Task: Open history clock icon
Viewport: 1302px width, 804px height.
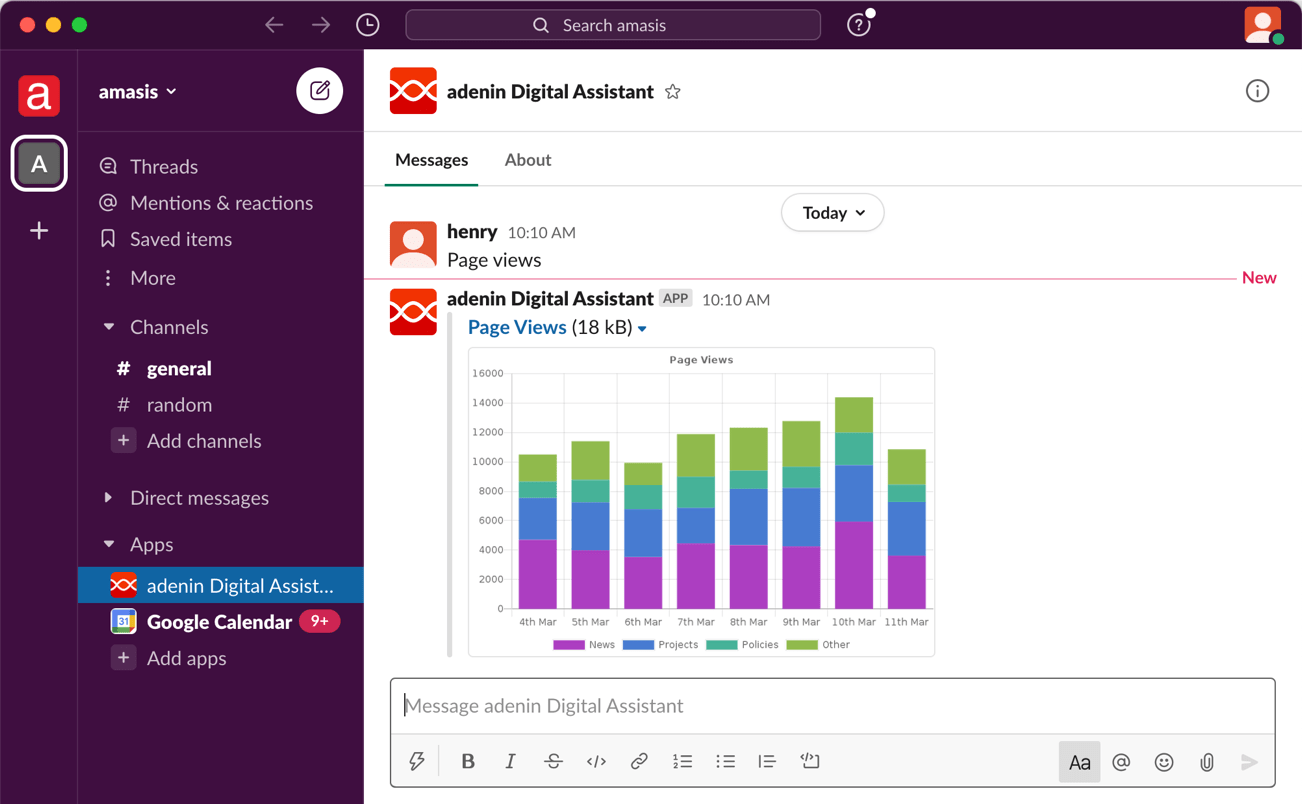Action: [368, 25]
